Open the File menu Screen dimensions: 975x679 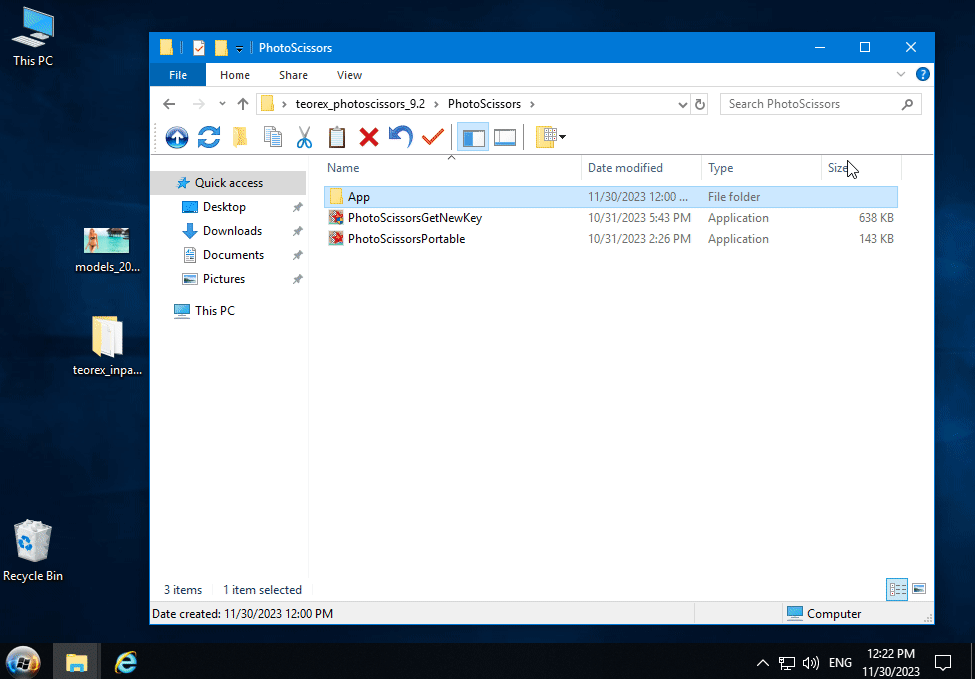point(178,75)
